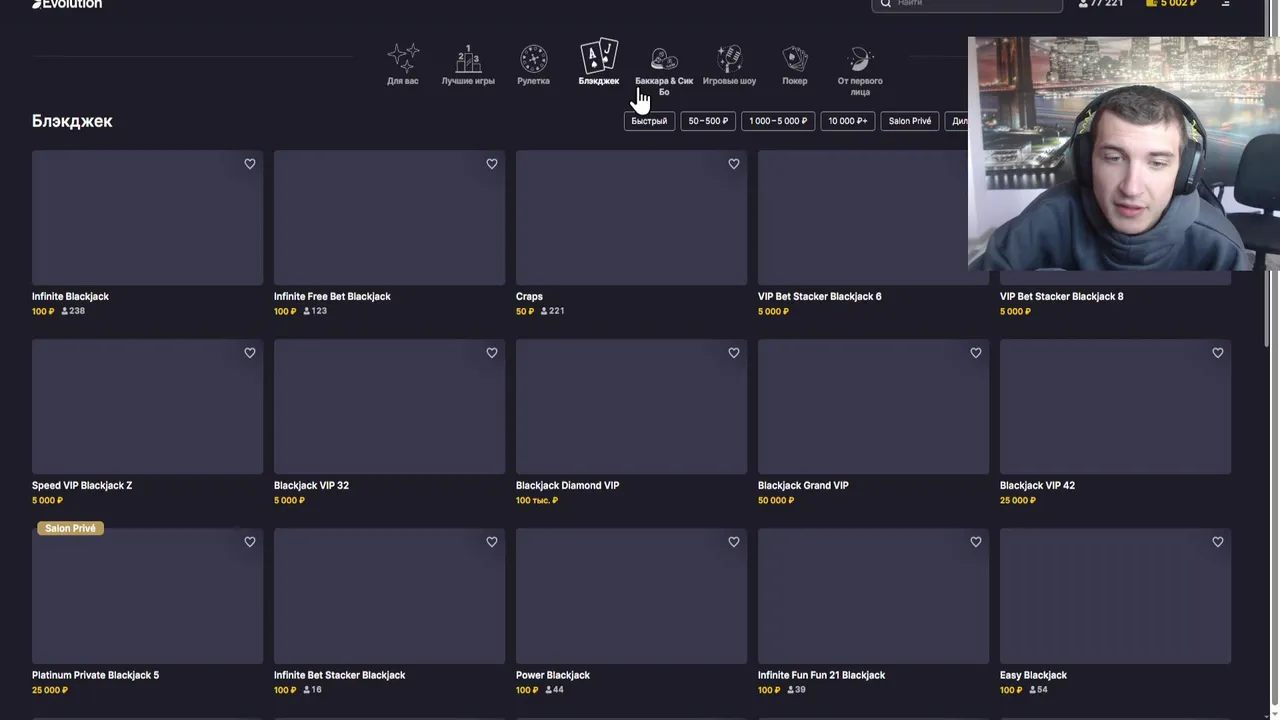The height and width of the screenshot is (720, 1280).
Task: Favorite the Speed VIP Blackjack Z table
Action: click(250, 353)
